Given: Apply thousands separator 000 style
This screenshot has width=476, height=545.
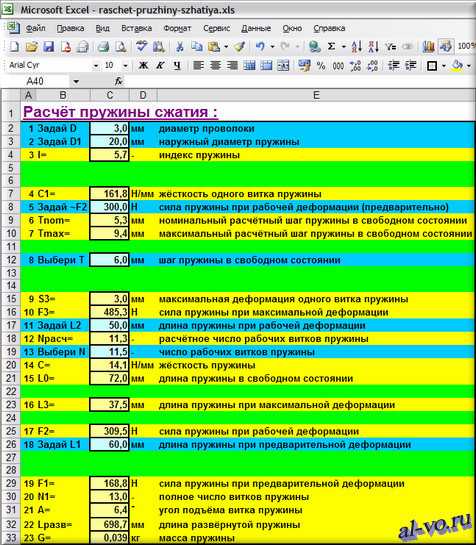Looking at the screenshot, I should [338, 65].
